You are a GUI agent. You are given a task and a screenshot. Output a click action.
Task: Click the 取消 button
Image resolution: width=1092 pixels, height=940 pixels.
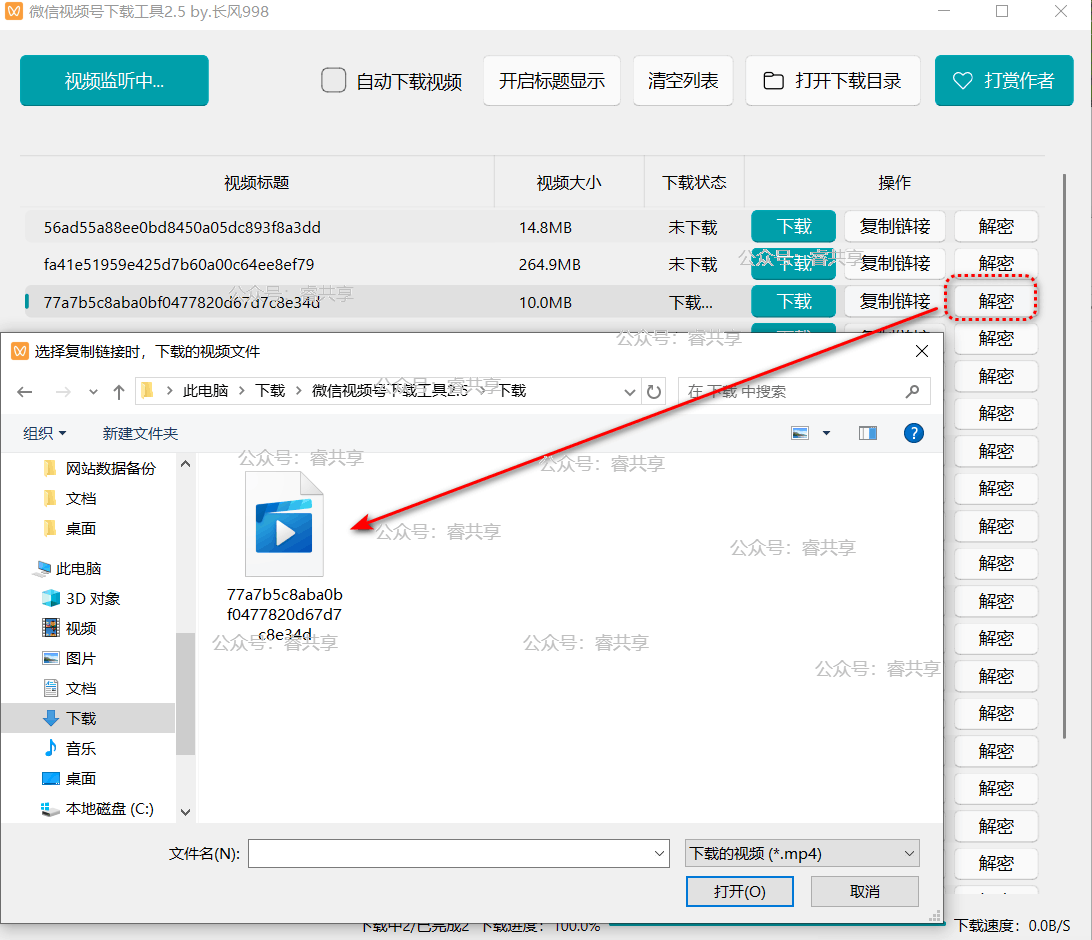pos(864,891)
